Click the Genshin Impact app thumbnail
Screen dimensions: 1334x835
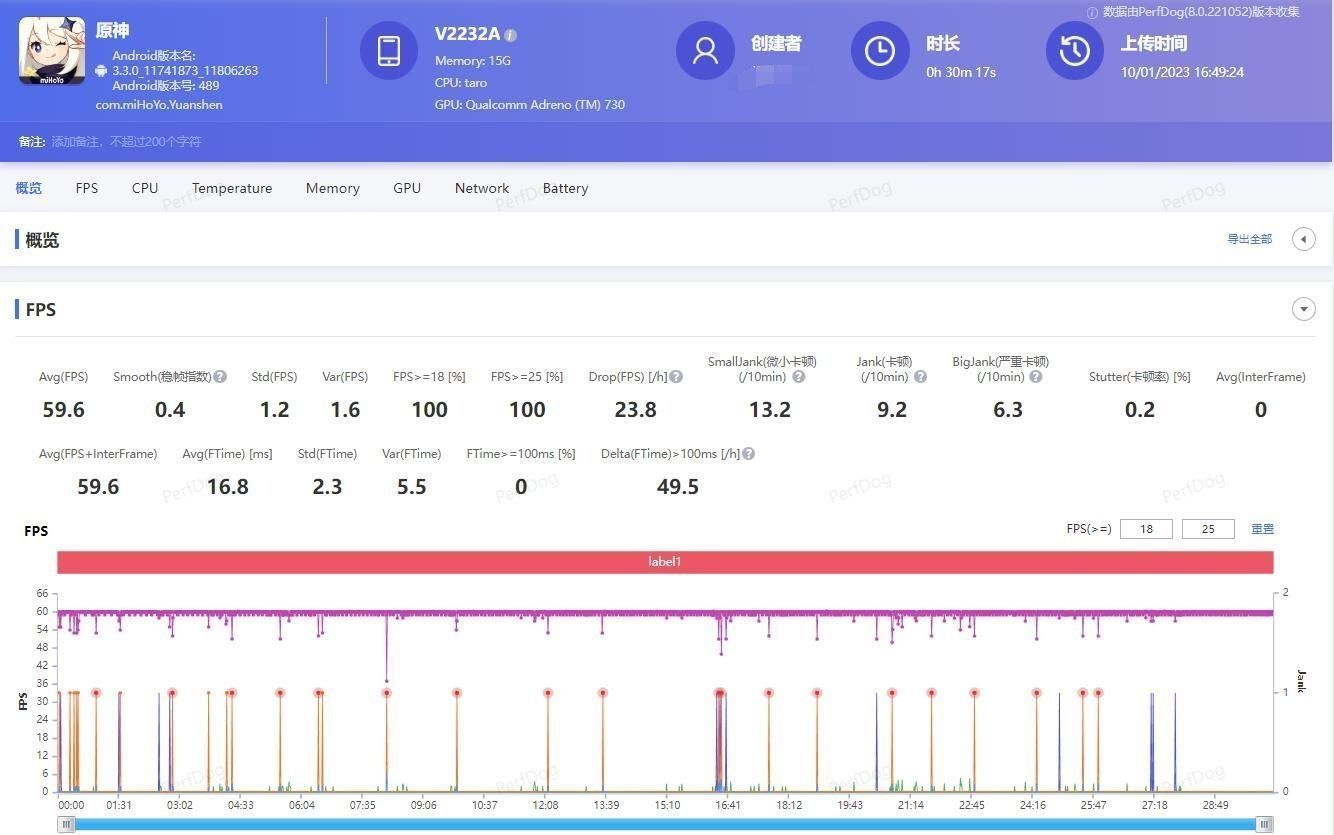[51, 51]
